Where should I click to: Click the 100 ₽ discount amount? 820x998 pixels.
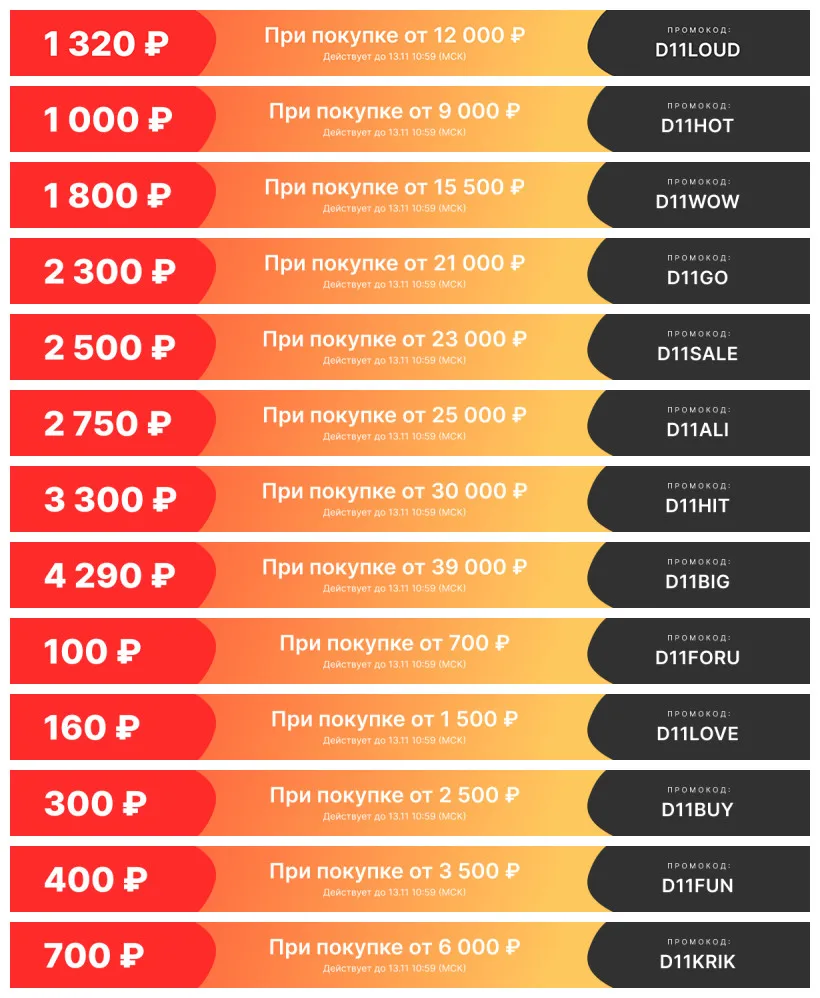click(x=92, y=652)
